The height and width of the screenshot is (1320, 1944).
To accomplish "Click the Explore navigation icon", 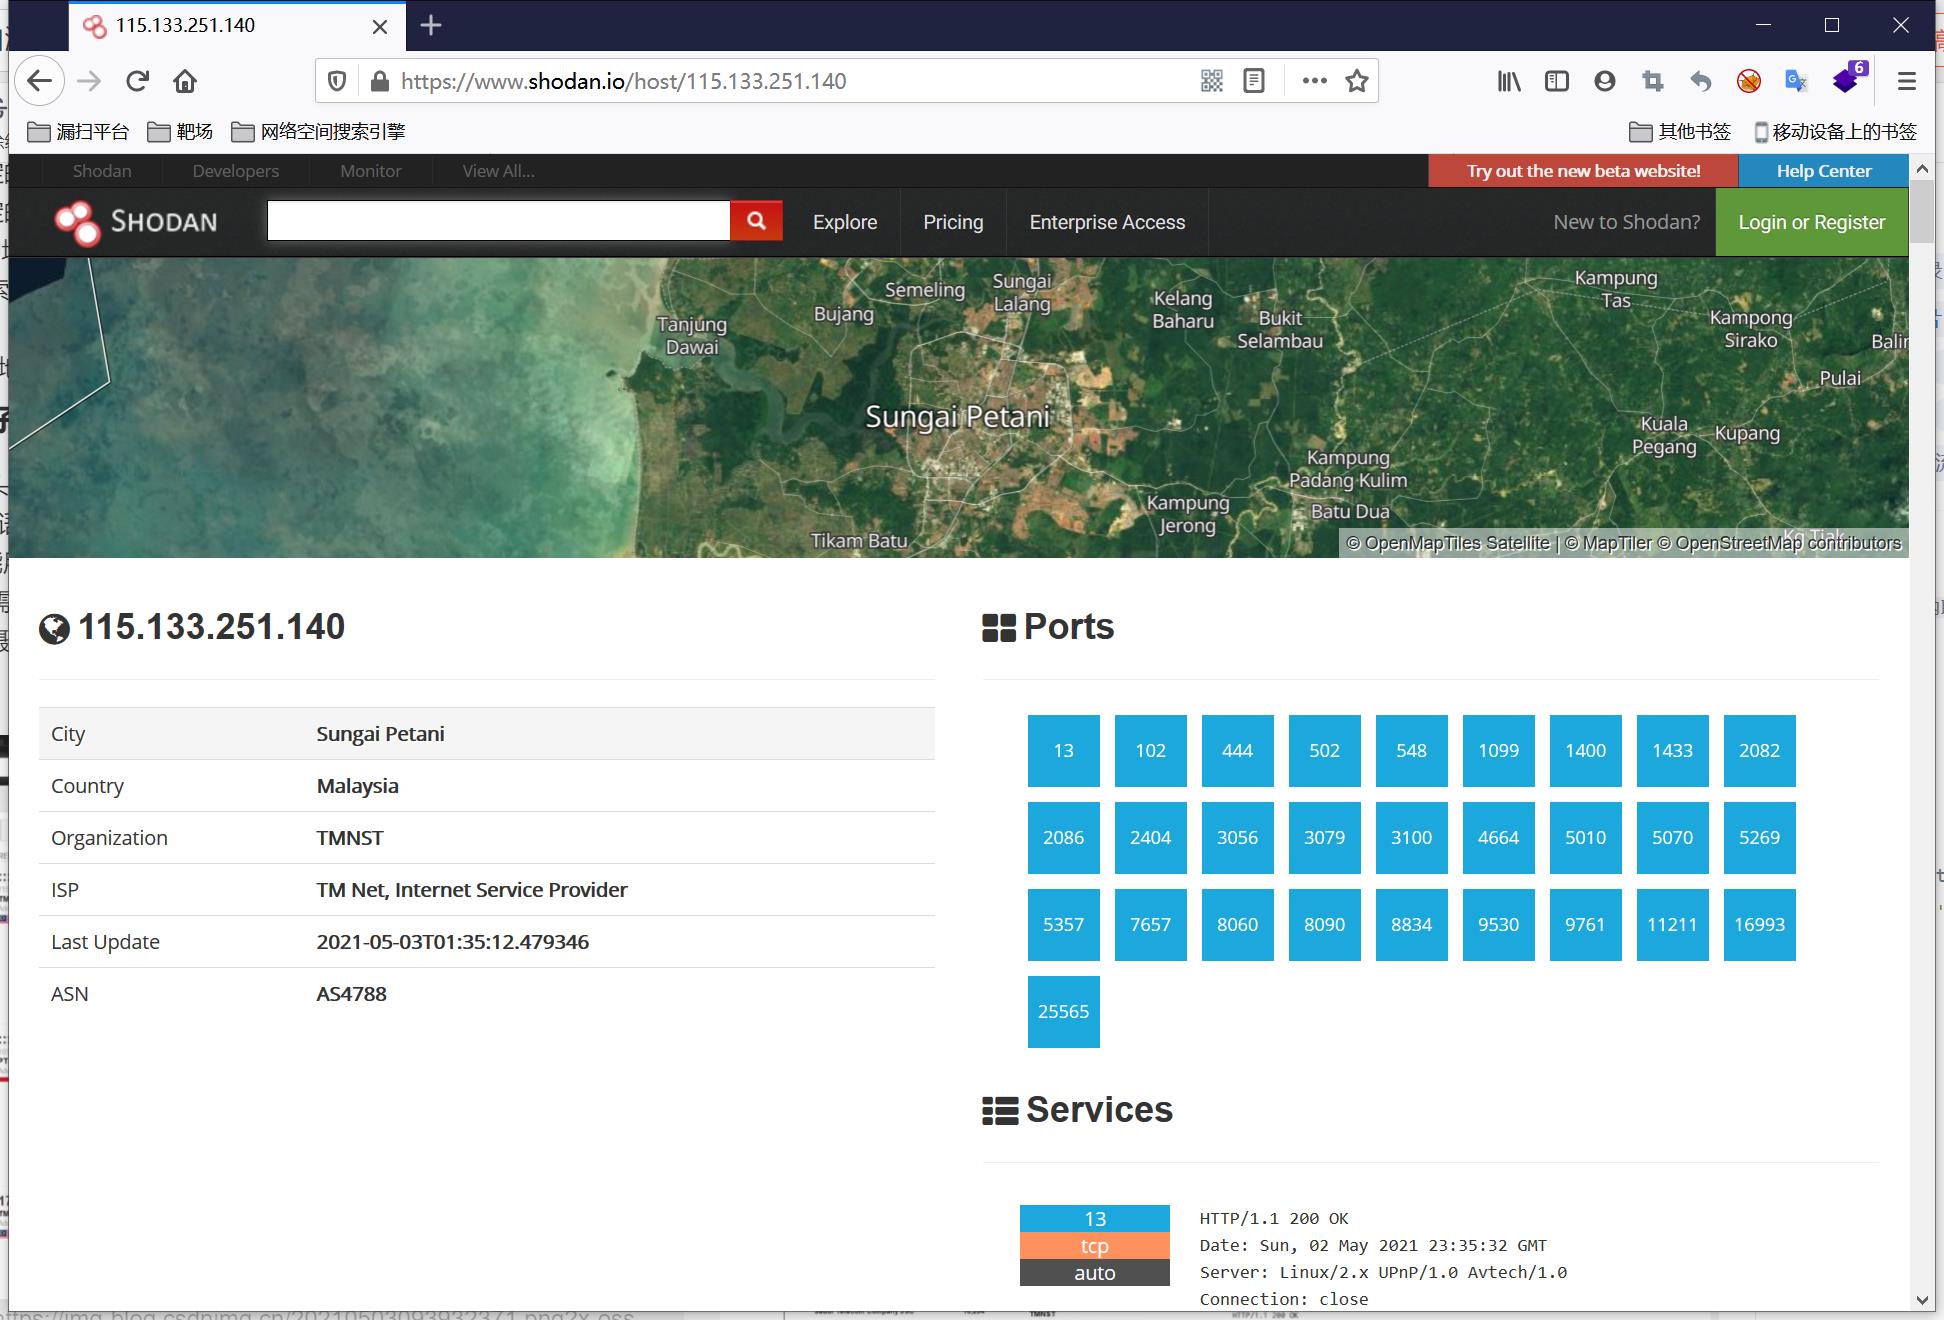I will [845, 222].
